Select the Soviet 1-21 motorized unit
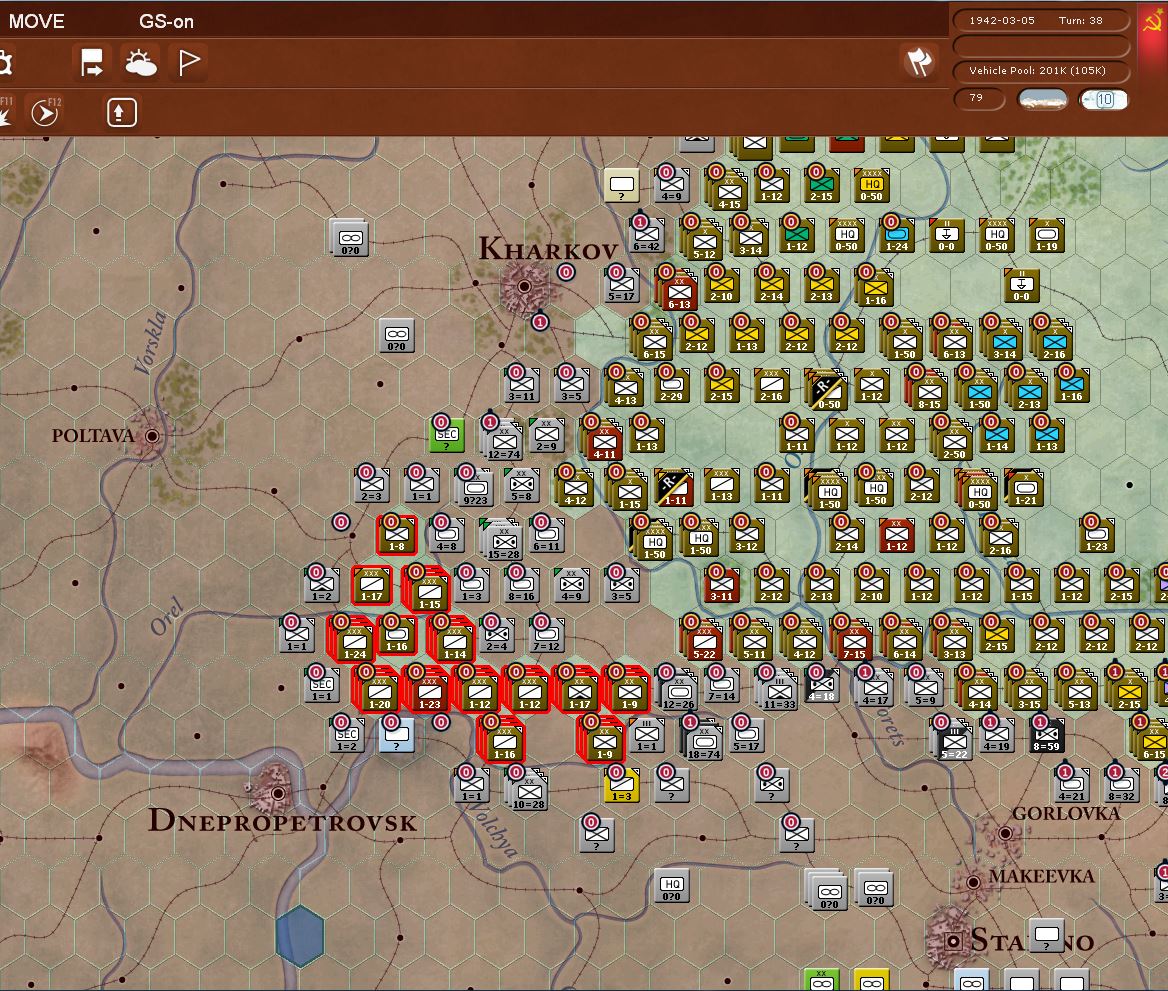Viewport: 1168px width, 991px height. point(1026,489)
